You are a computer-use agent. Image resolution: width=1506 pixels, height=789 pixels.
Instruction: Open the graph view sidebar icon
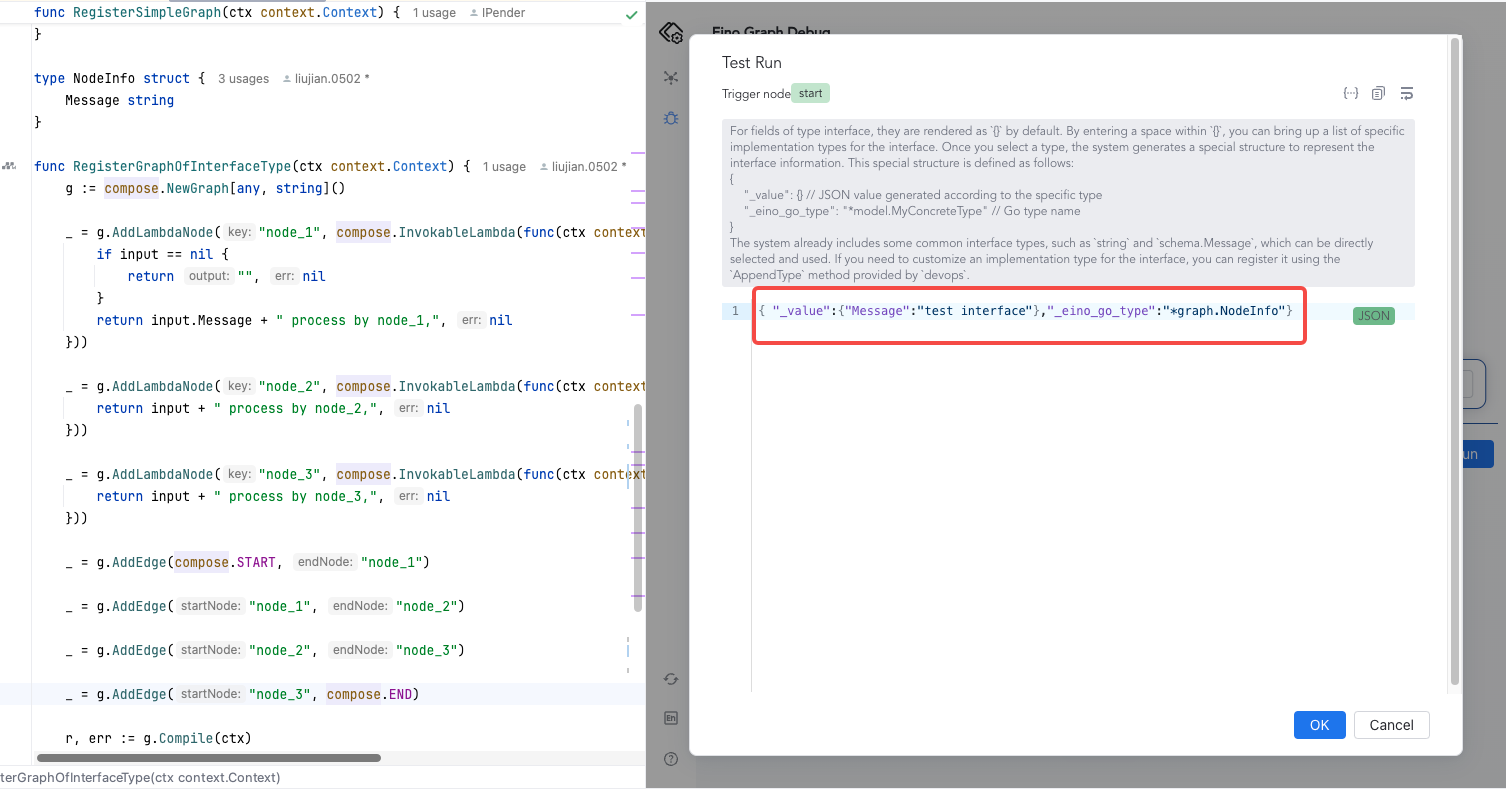671,78
